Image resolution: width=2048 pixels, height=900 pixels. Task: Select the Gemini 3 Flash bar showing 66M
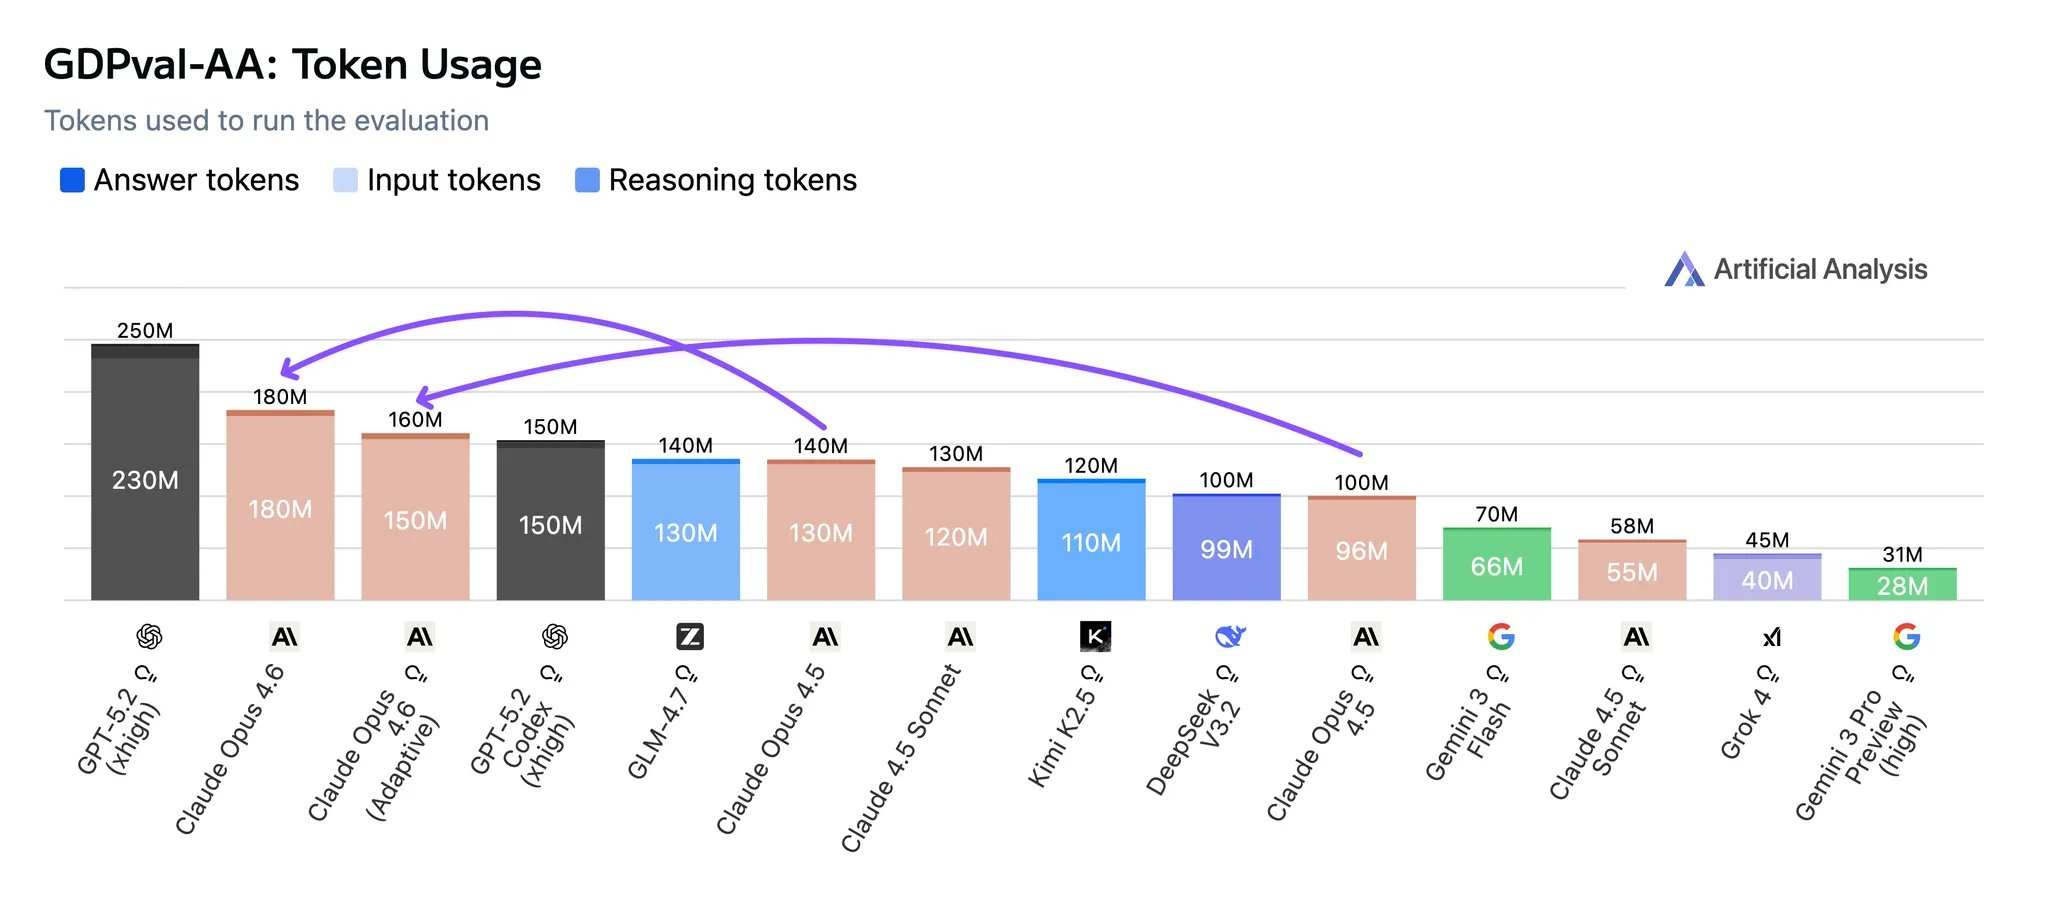tap(1497, 566)
